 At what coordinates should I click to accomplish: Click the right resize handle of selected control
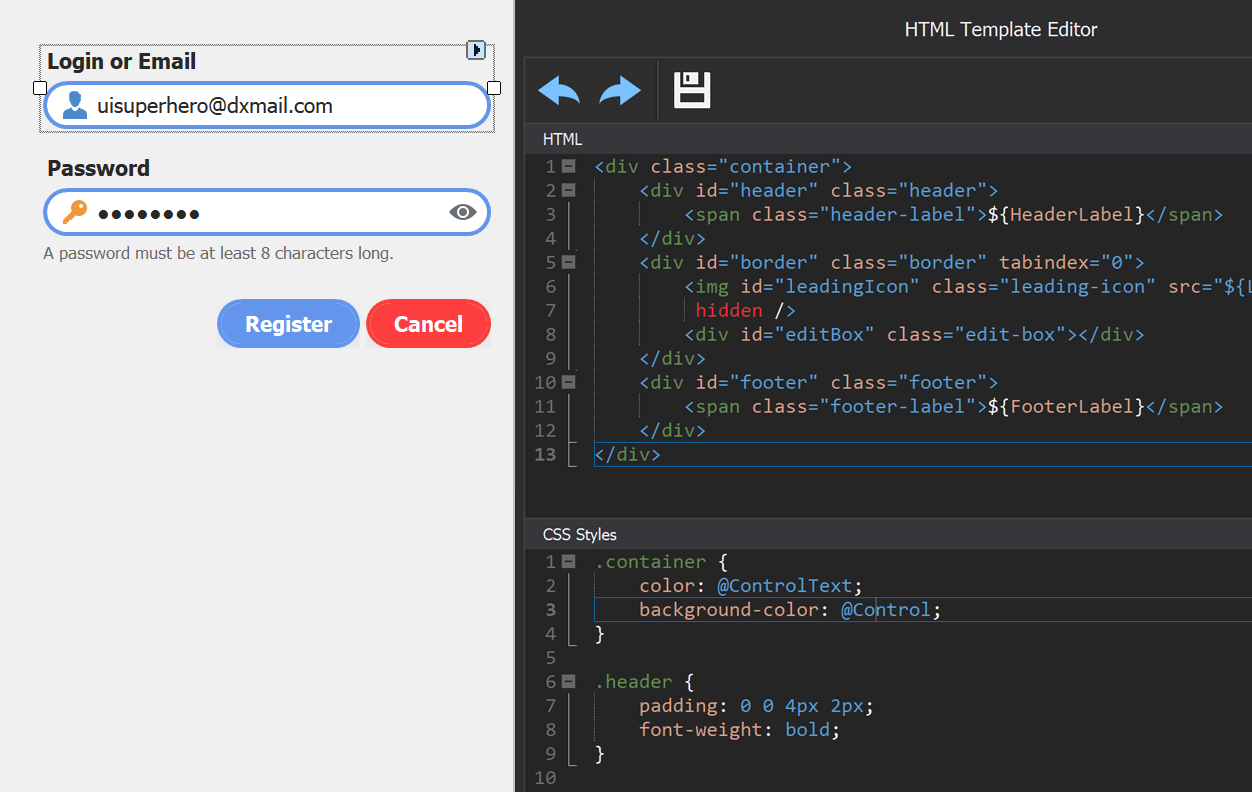click(x=494, y=88)
